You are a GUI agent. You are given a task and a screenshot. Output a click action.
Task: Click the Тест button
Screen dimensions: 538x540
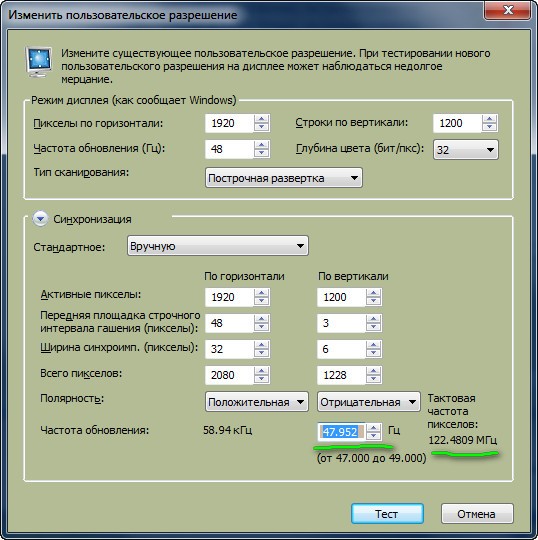tap(387, 513)
